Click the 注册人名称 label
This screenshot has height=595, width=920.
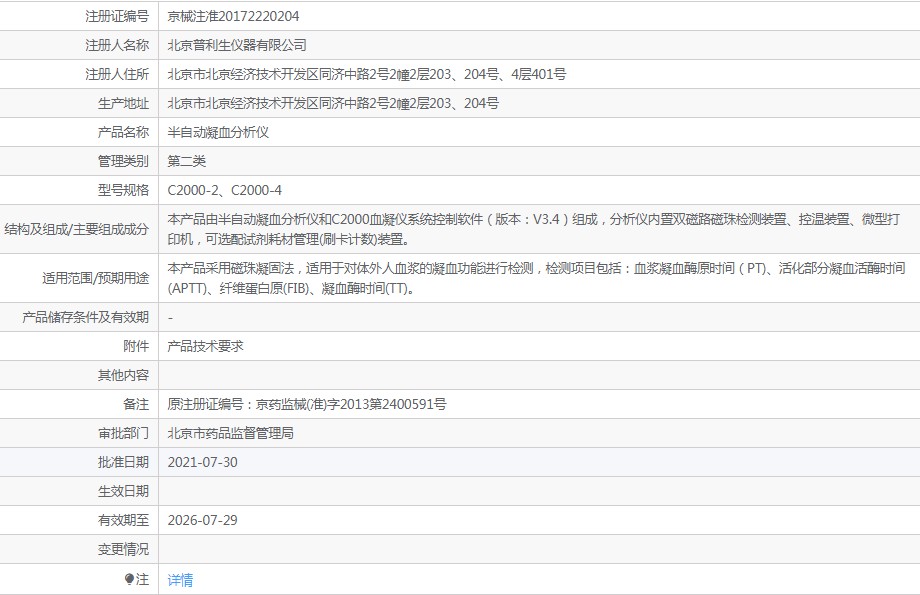point(117,45)
